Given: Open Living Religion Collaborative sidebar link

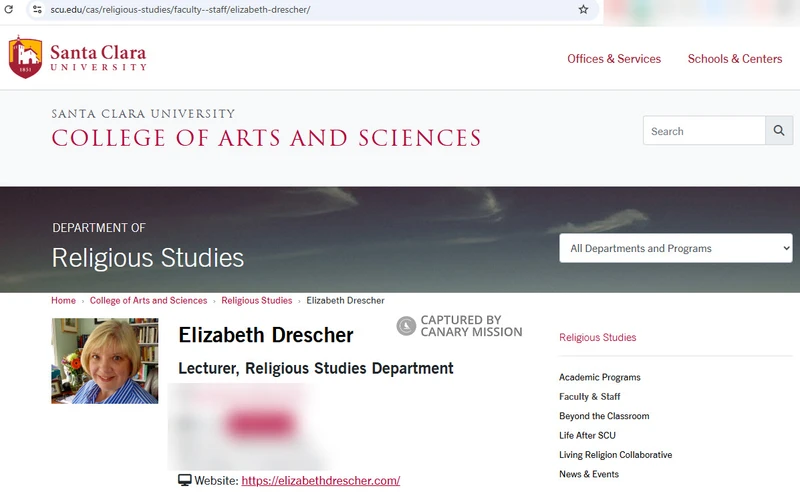Looking at the screenshot, I should coord(615,455).
